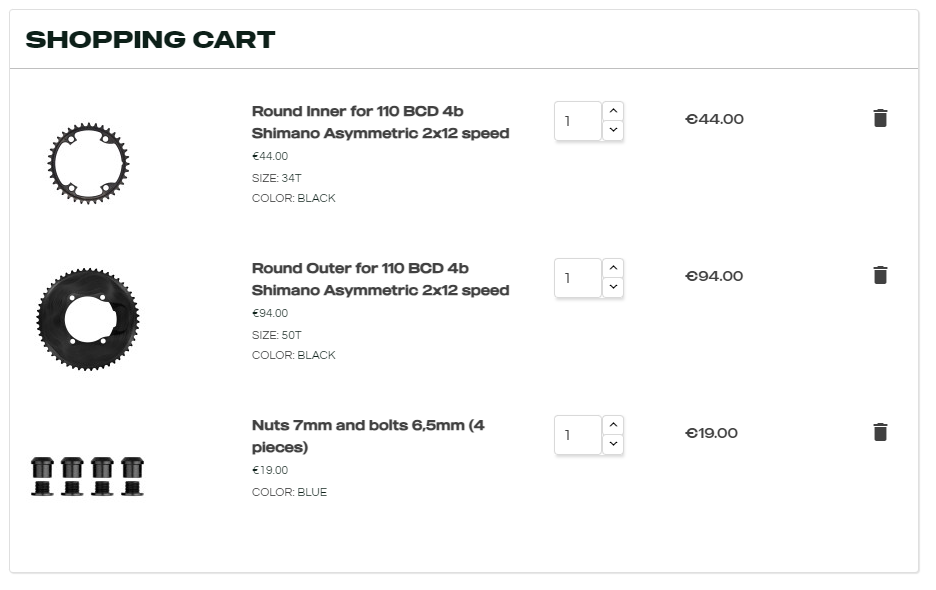
Task: Remove the Round Outer chainring item
Action: tap(880, 276)
